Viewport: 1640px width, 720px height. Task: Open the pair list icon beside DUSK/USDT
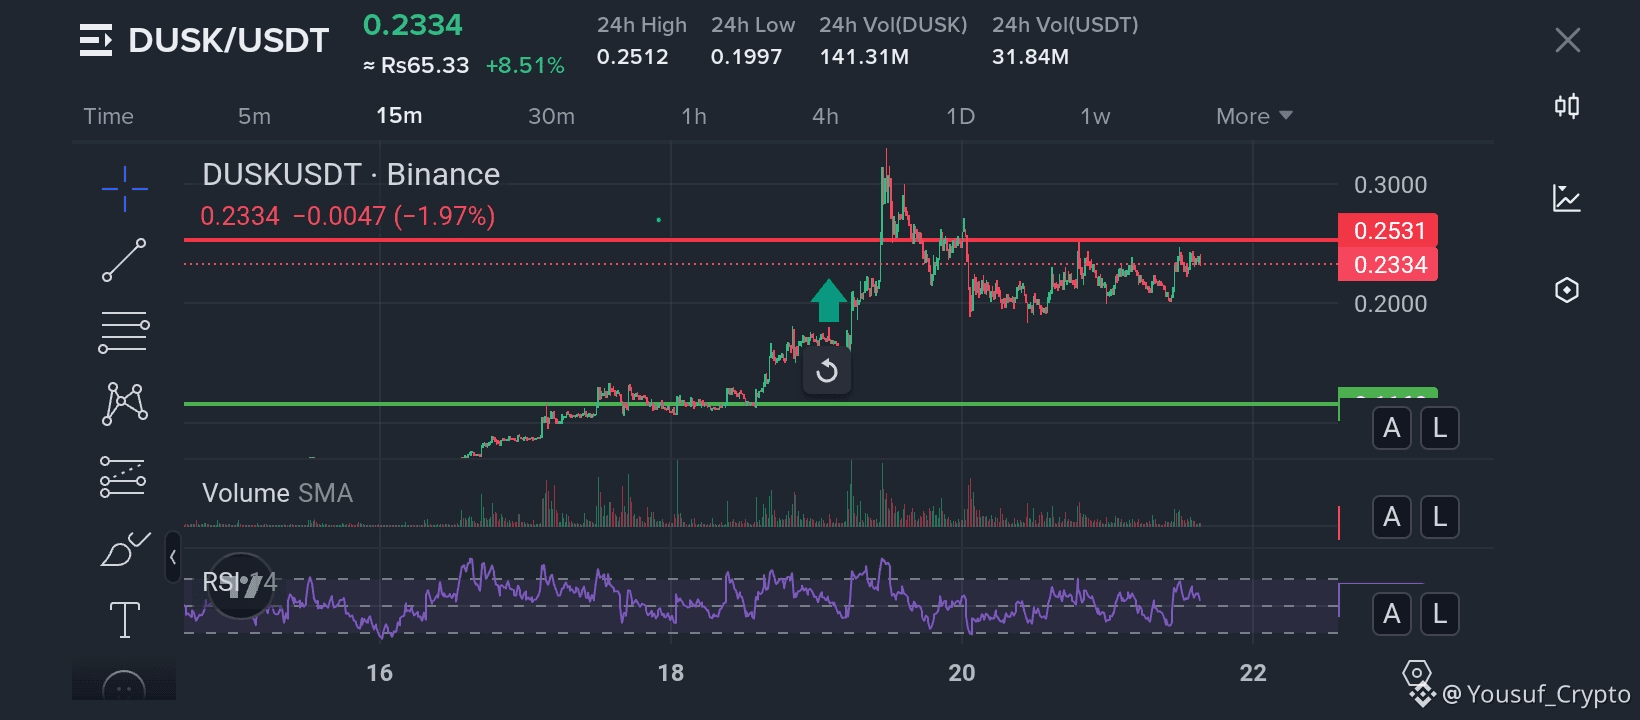coord(96,41)
